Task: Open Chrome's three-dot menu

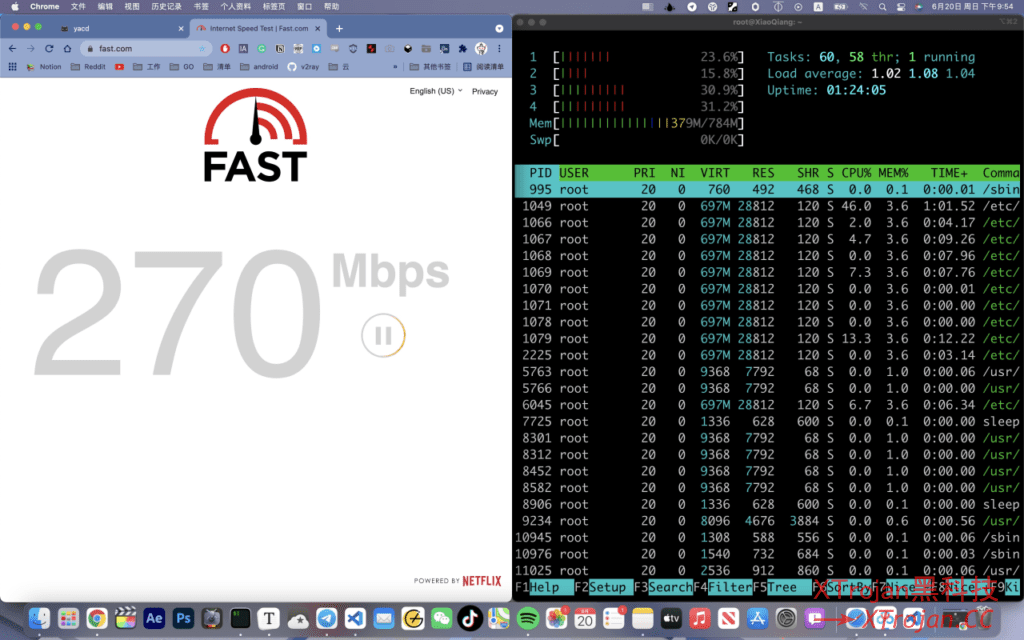Action: tap(500, 47)
